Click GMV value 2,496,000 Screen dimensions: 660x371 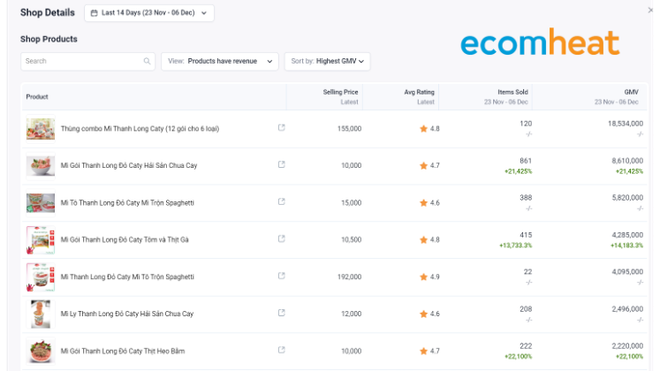click(x=628, y=309)
